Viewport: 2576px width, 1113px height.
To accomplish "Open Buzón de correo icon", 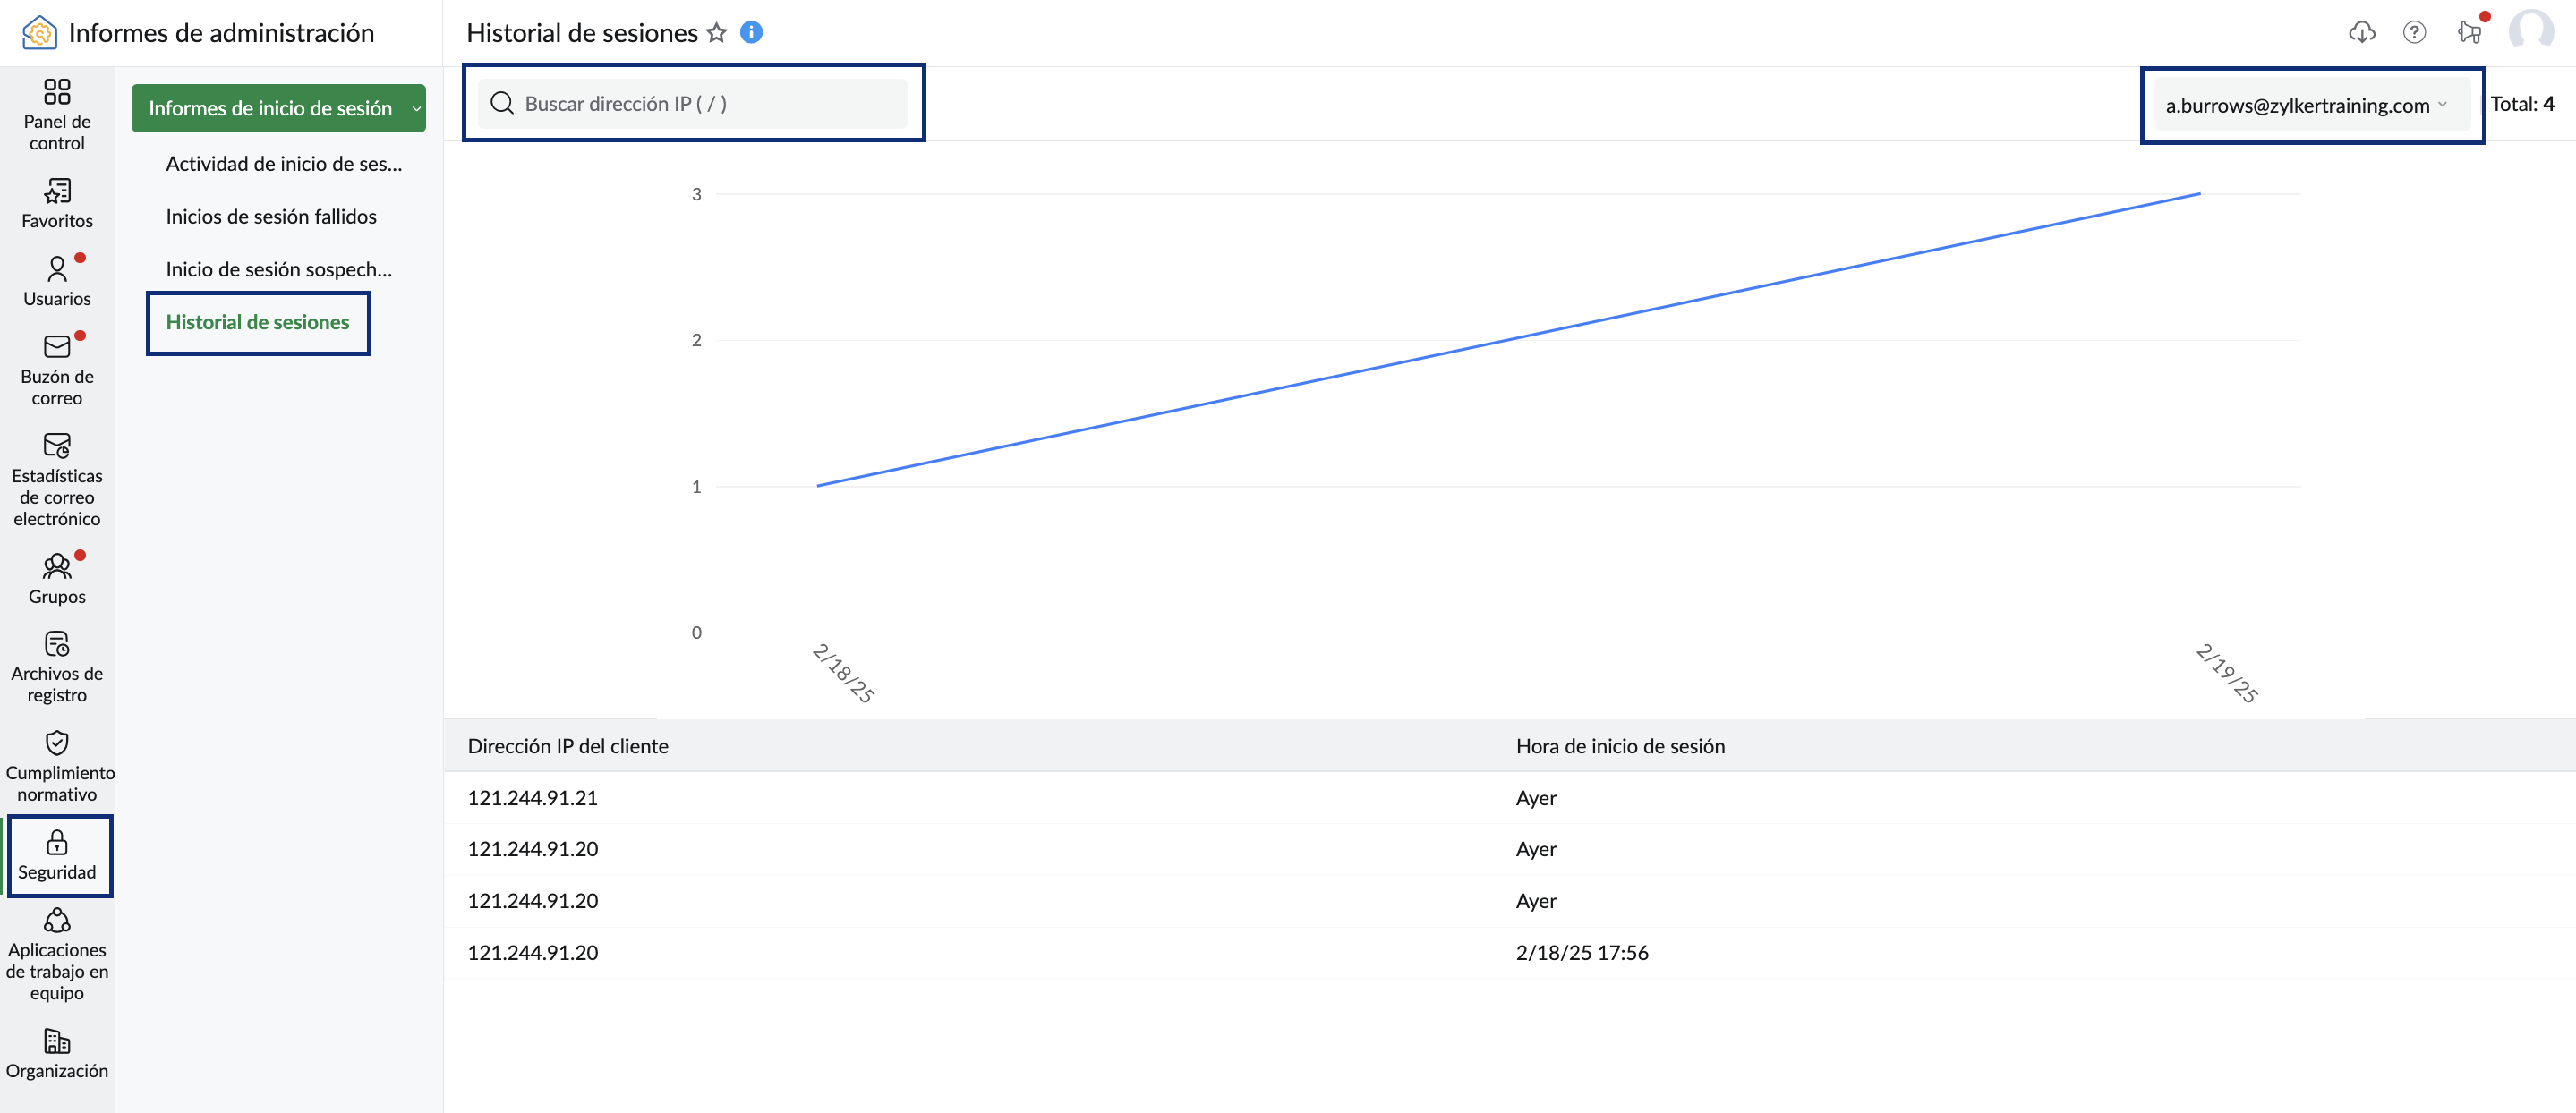I will [x=57, y=347].
